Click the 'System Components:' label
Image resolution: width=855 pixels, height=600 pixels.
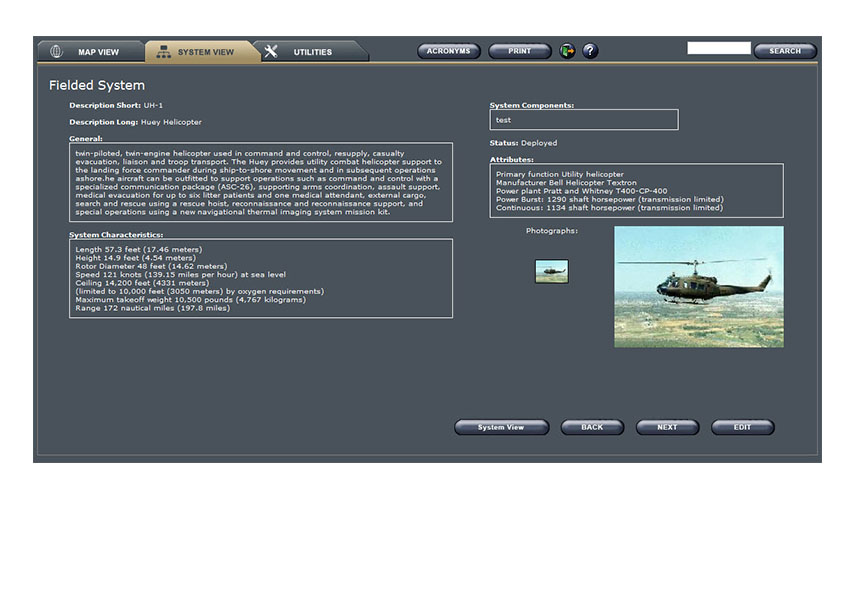pos(532,105)
